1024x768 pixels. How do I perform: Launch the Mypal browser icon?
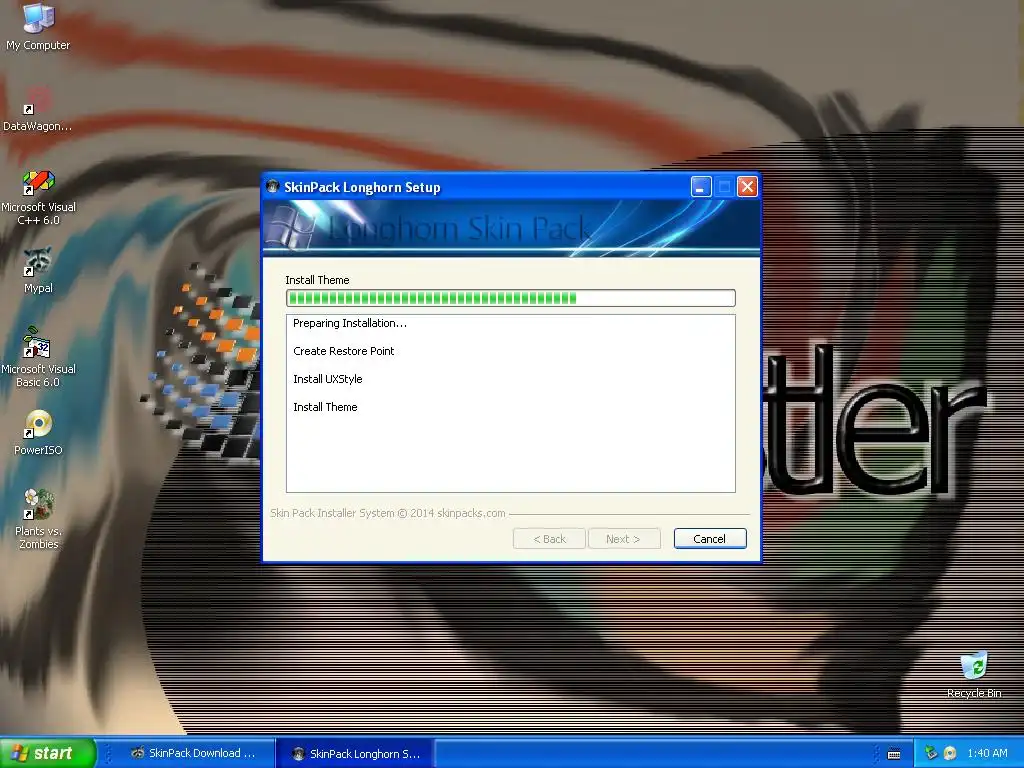tap(38, 272)
